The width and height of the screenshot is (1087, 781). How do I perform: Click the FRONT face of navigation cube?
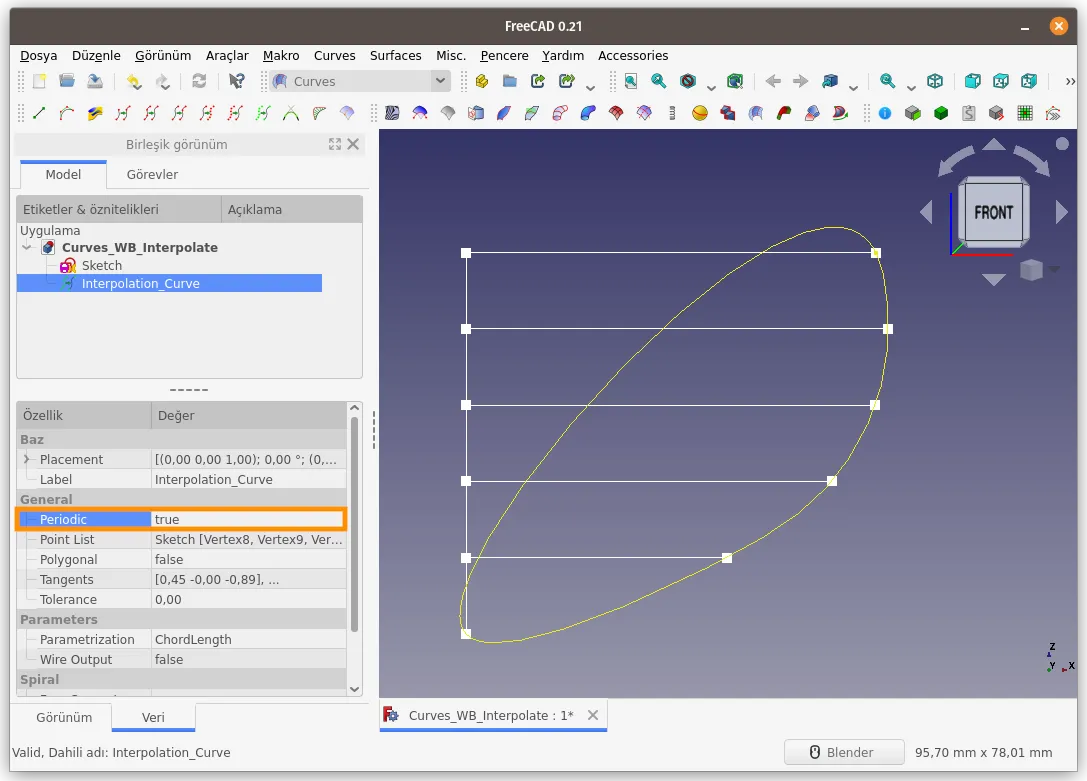click(993, 212)
